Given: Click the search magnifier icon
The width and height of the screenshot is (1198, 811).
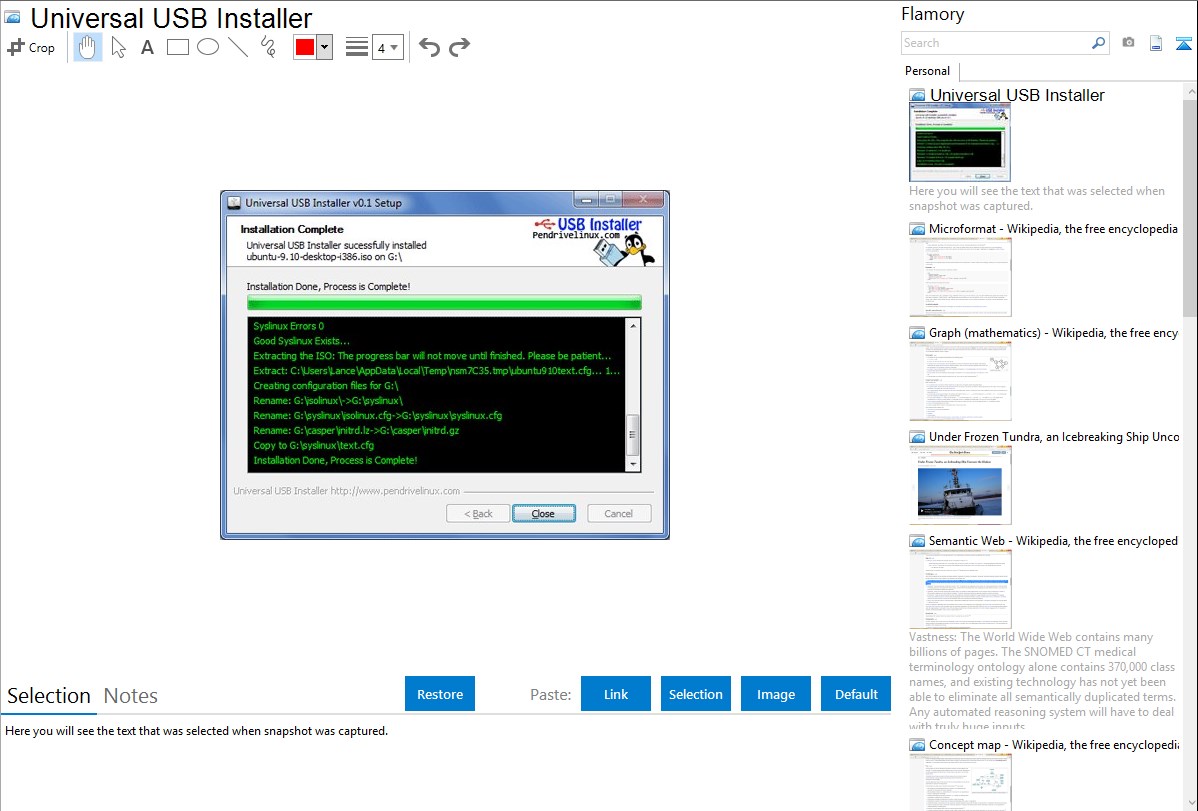Looking at the screenshot, I should tap(1098, 43).
